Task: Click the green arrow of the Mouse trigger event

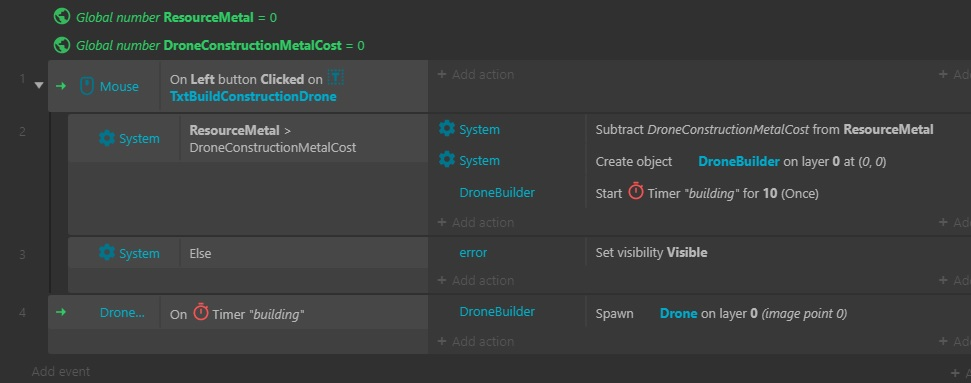Action: (61, 86)
